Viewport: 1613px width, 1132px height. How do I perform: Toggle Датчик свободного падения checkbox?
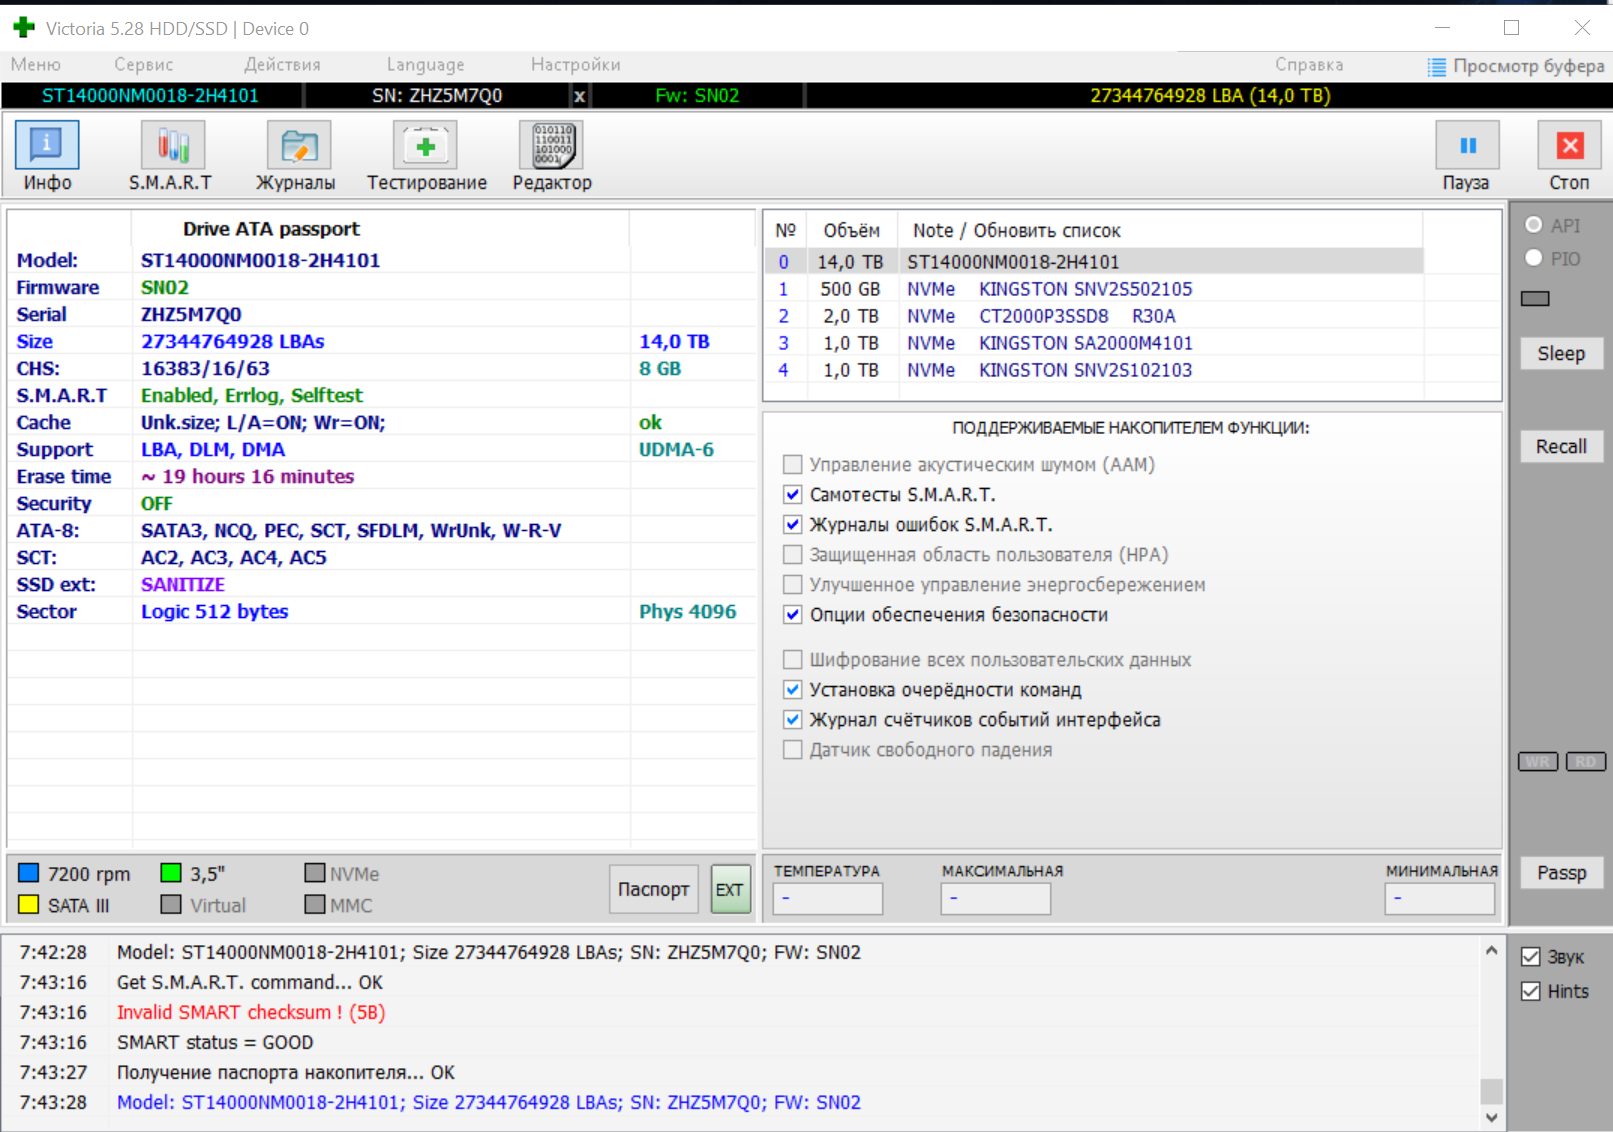pyautogui.click(x=793, y=749)
